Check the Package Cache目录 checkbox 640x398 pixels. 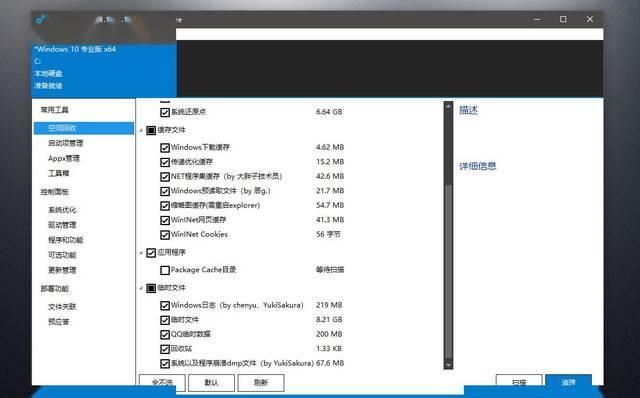[165, 270]
